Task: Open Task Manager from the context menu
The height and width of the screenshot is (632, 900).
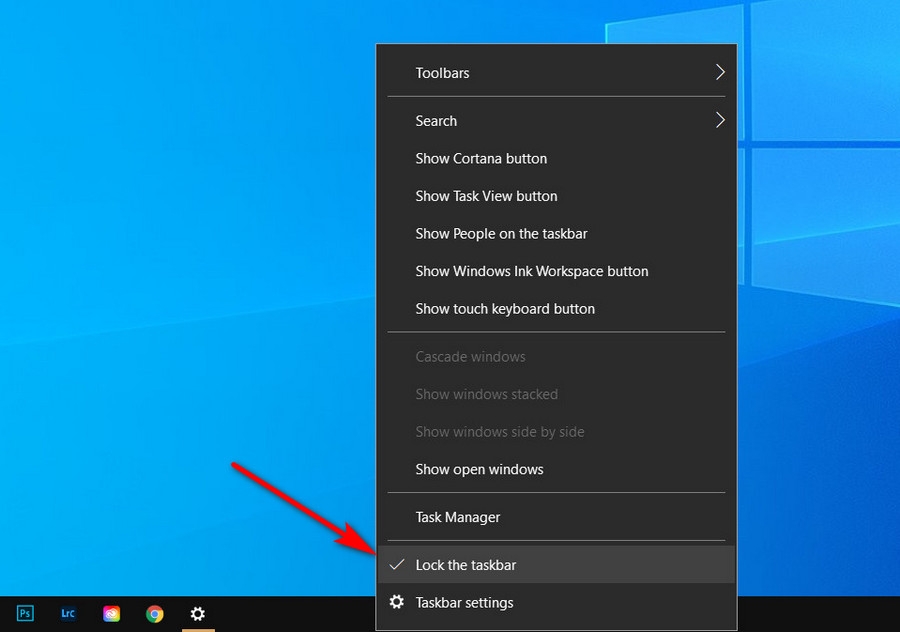Action: tap(457, 517)
